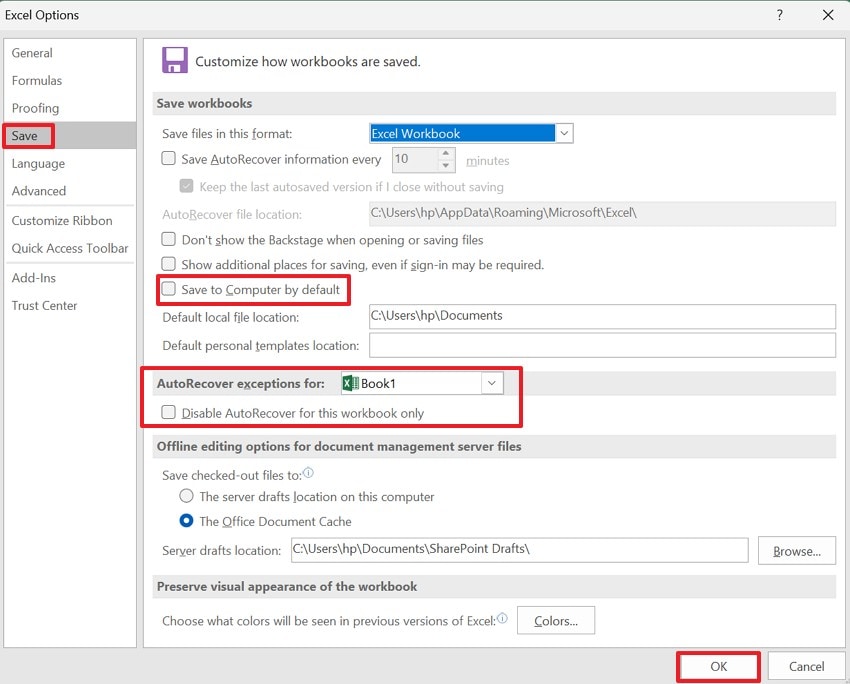Image resolution: width=850 pixels, height=684 pixels.
Task: Check Save to Computer by default
Action: click(x=167, y=290)
